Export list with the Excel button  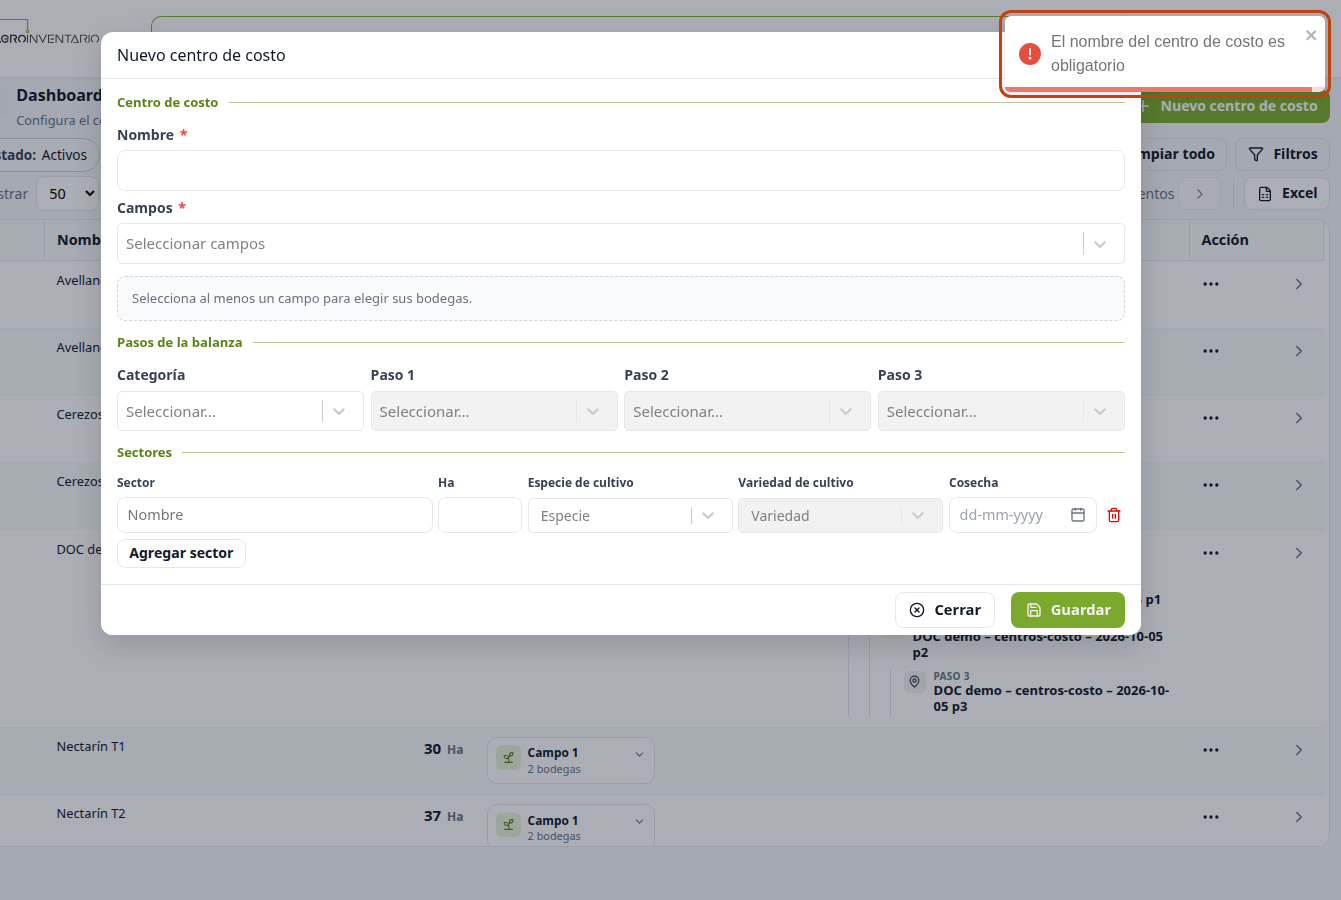tap(1286, 193)
